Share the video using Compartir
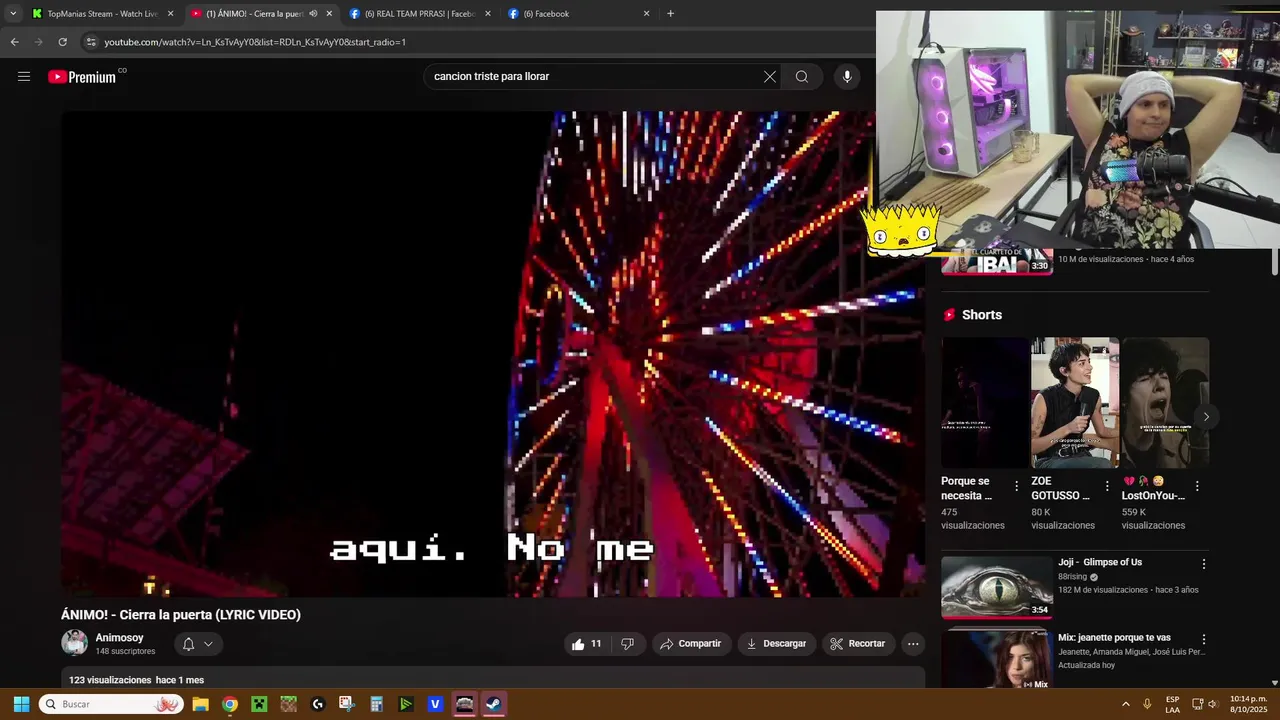Image resolution: width=1280 pixels, height=720 pixels. click(690, 644)
